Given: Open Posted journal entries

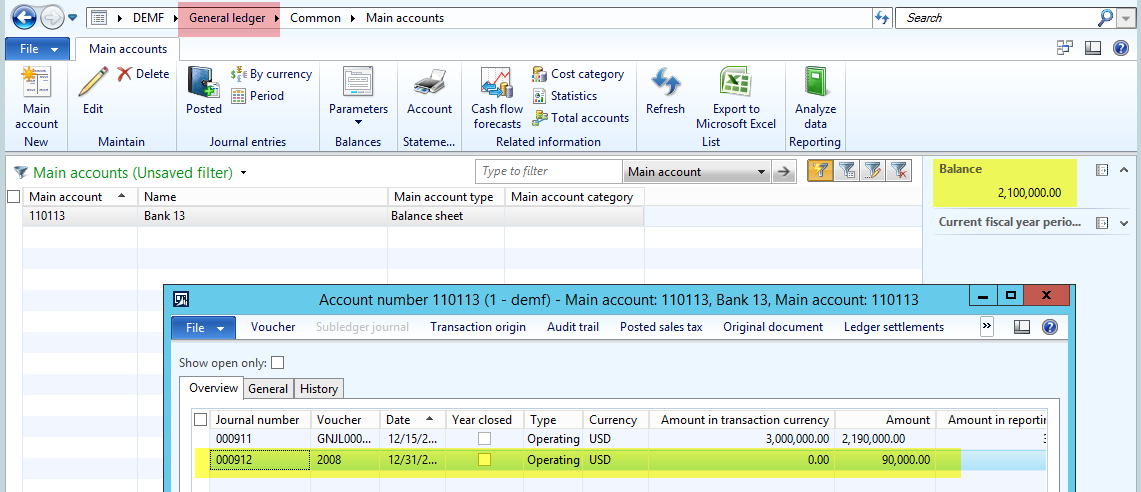Looking at the screenshot, I should pos(204,90).
